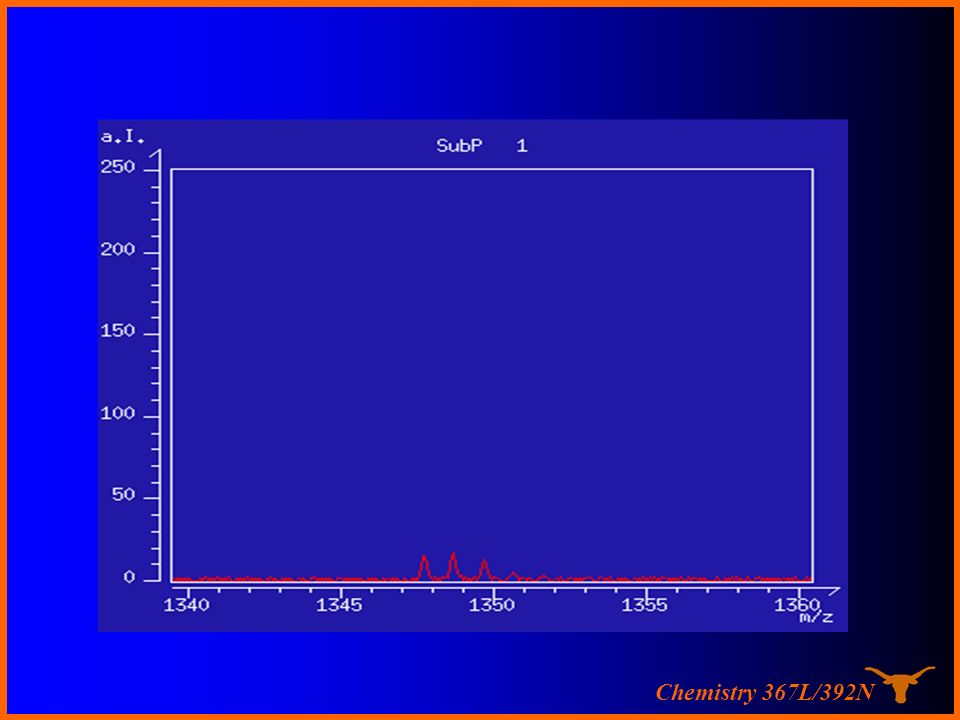
Task: Click the 1340 x-axis value
Action: (x=186, y=605)
